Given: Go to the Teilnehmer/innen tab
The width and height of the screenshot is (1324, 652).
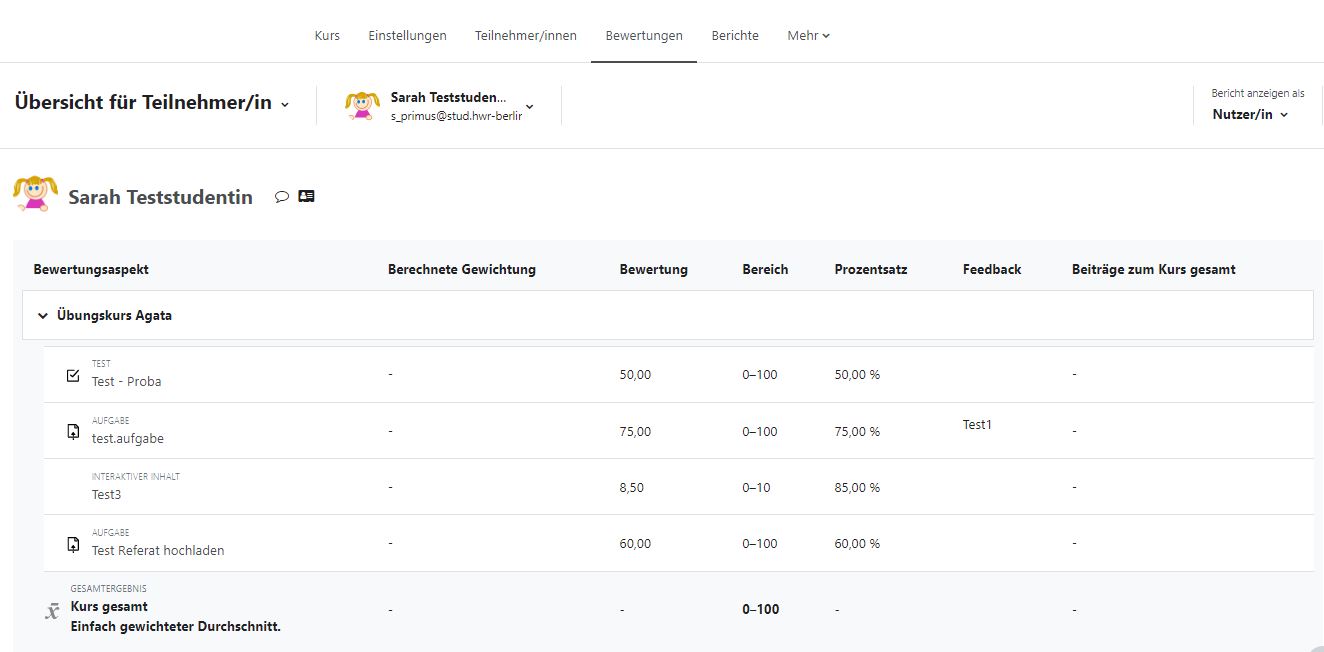Looking at the screenshot, I should click(x=525, y=36).
